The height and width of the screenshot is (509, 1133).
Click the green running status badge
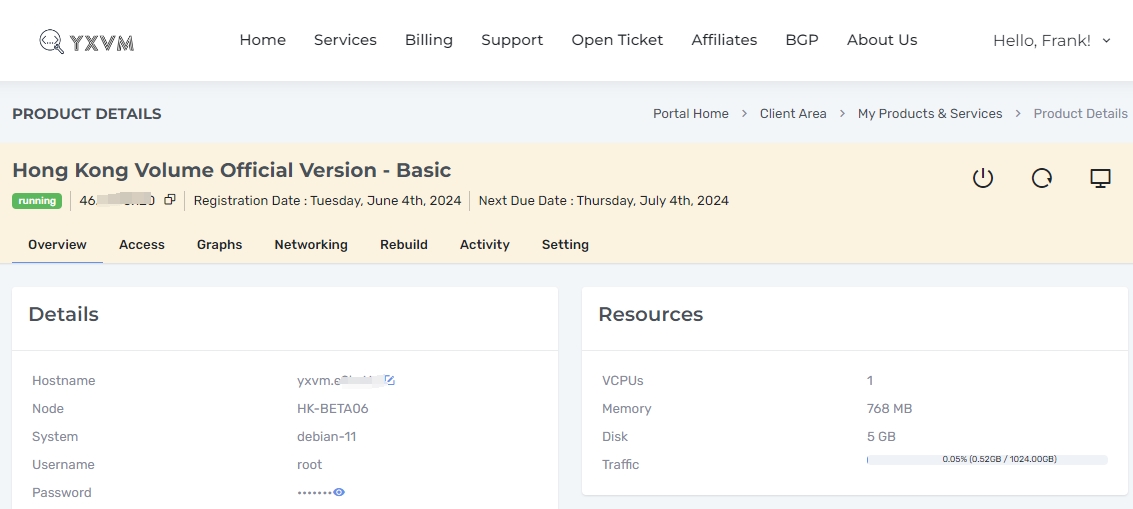tap(37, 200)
